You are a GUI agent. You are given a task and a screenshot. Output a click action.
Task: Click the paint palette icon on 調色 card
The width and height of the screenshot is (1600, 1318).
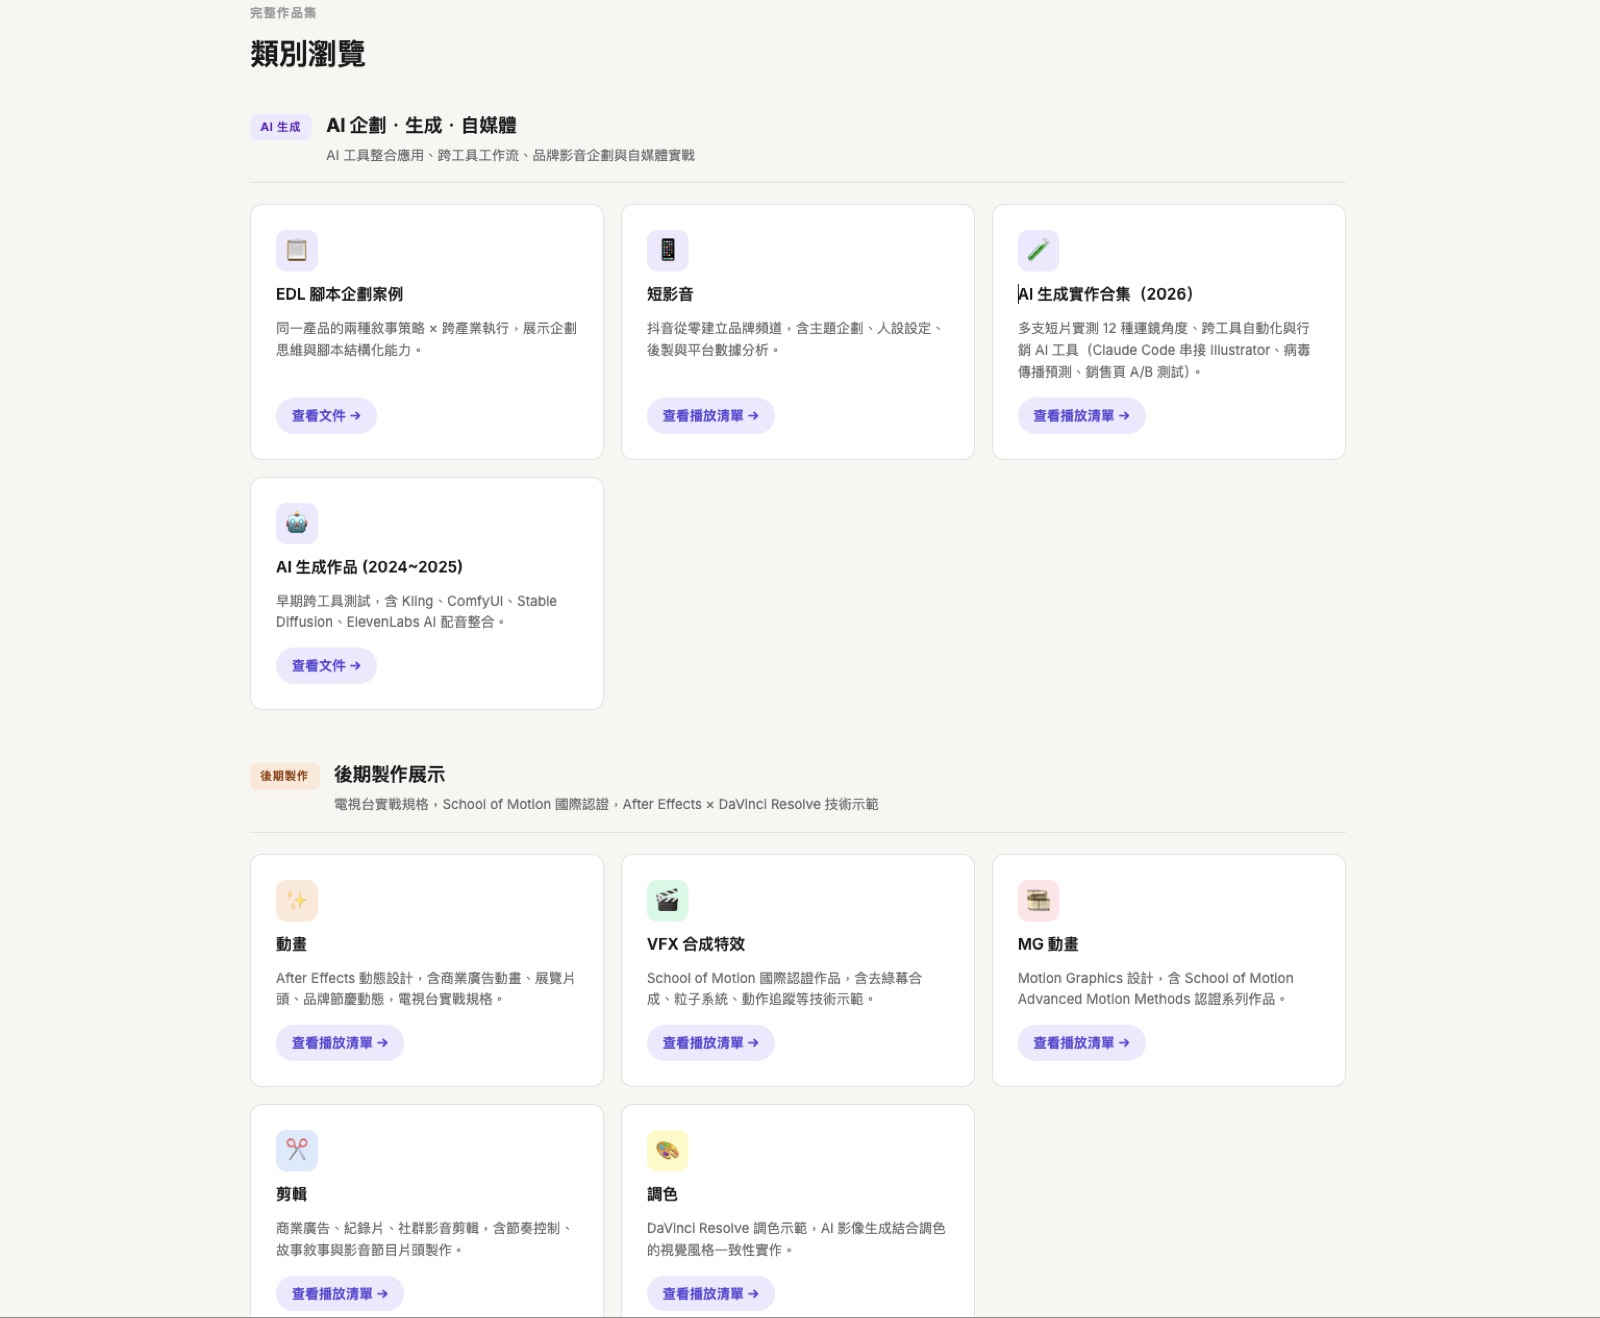tap(668, 1151)
